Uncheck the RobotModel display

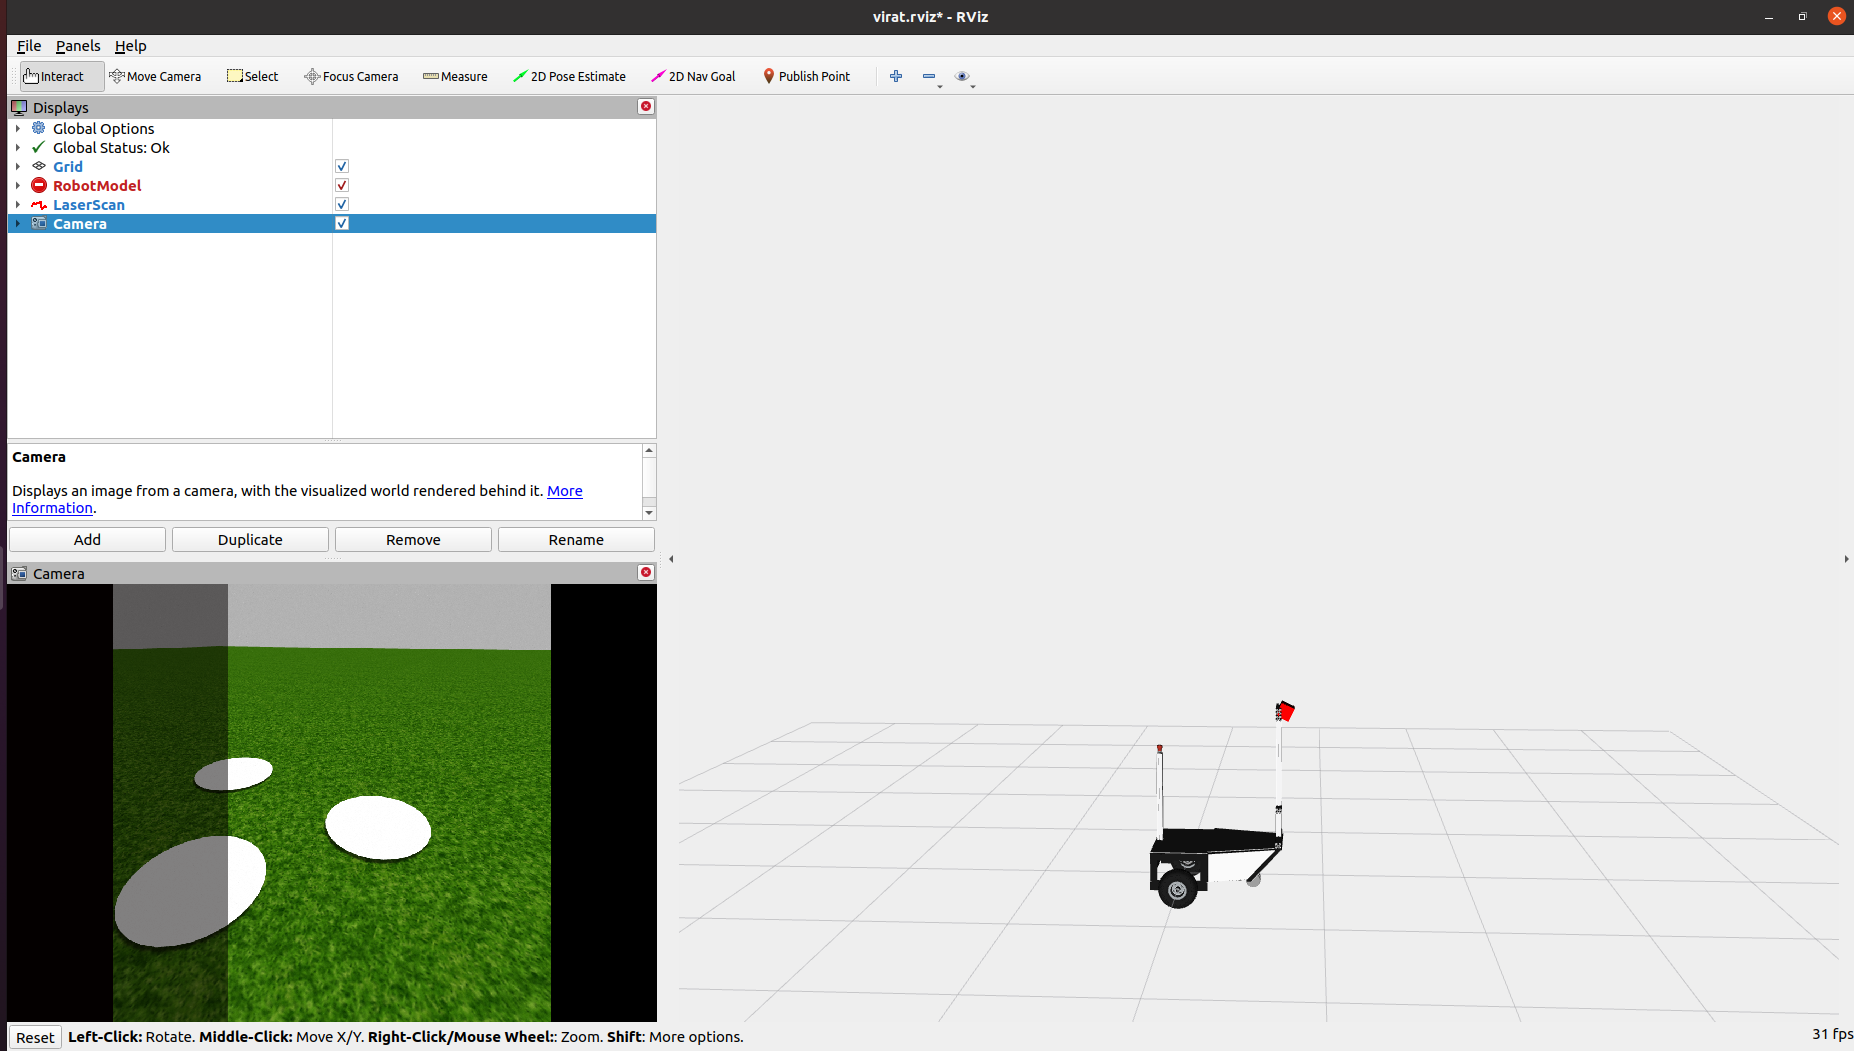(x=341, y=185)
